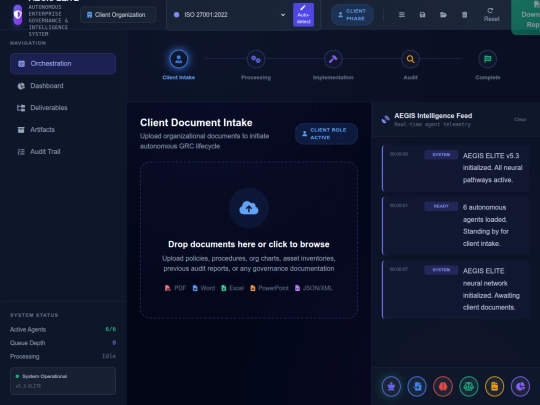This screenshot has width=540, height=405.
Task: Click the green Download Report button
Action: pyautogui.click(x=526, y=17)
